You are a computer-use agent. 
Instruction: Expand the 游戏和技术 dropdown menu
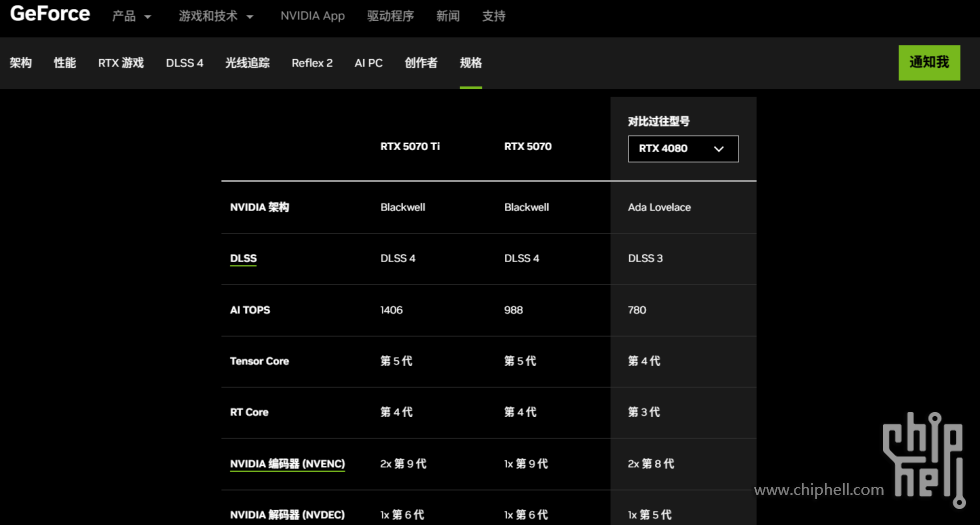(x=216, y=16)
